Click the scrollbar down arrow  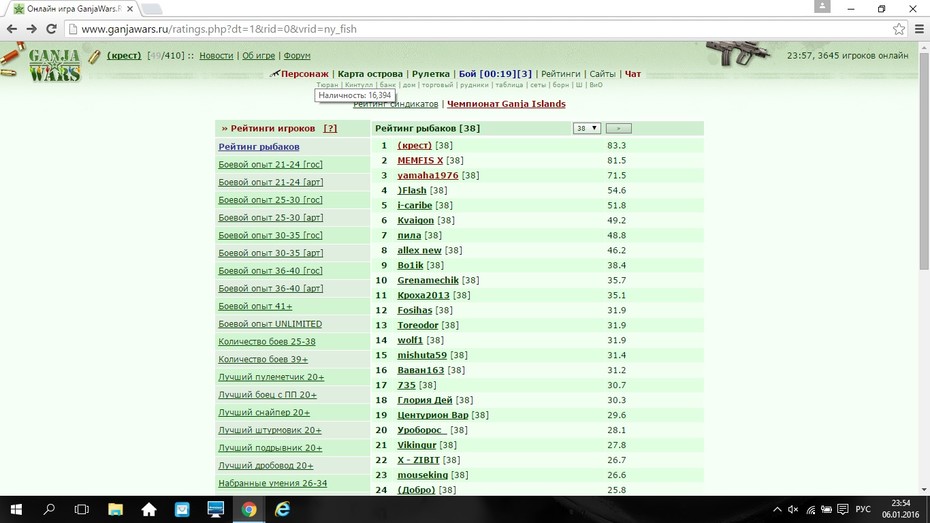[x=925, y=490]
